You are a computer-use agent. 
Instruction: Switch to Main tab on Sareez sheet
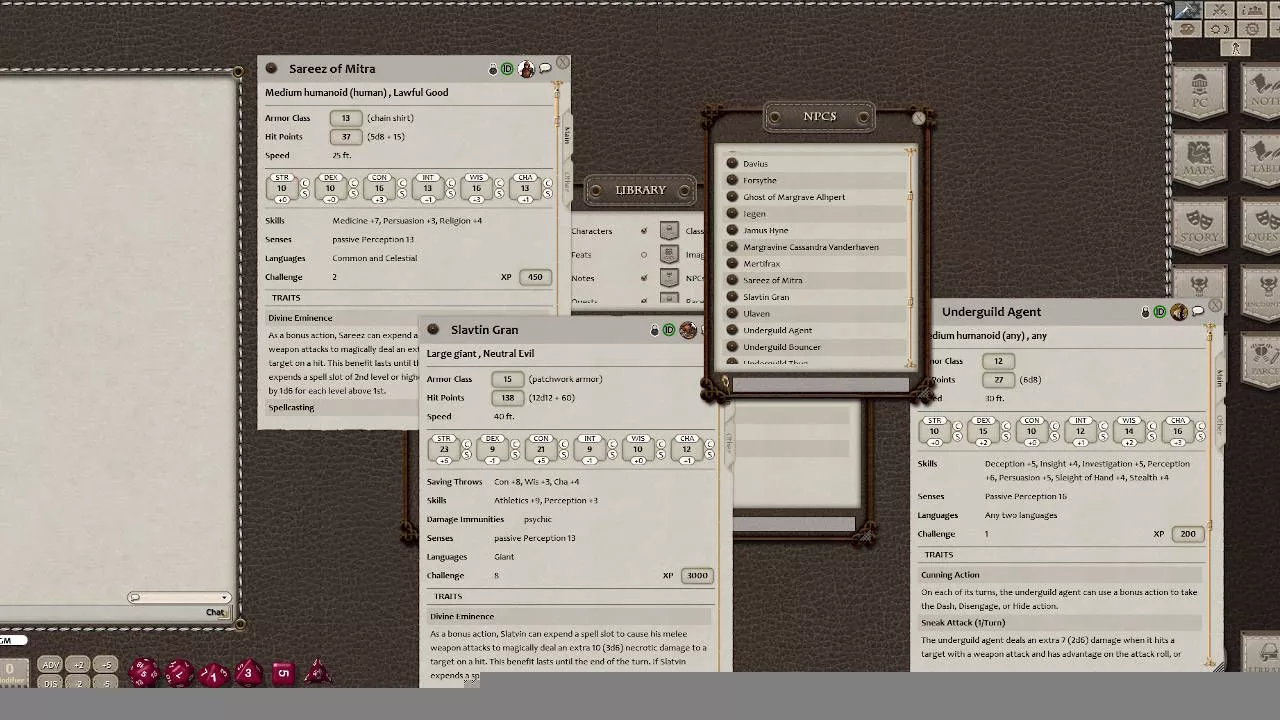(x=567, y=134)
